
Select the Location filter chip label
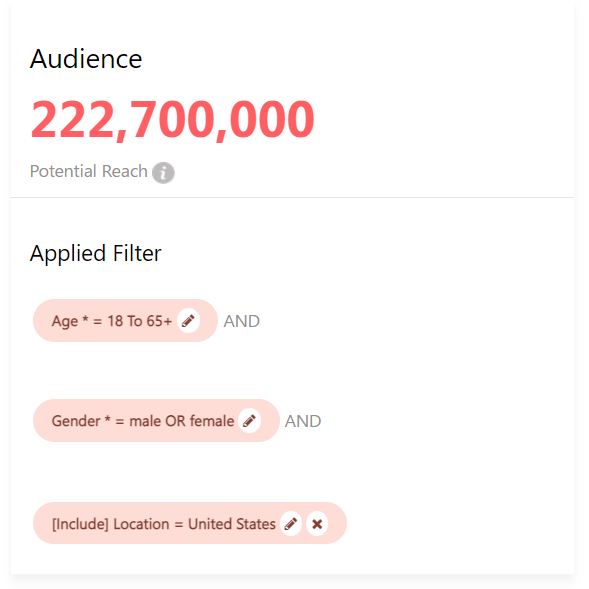pyautogui.click(x=164, y=524)
